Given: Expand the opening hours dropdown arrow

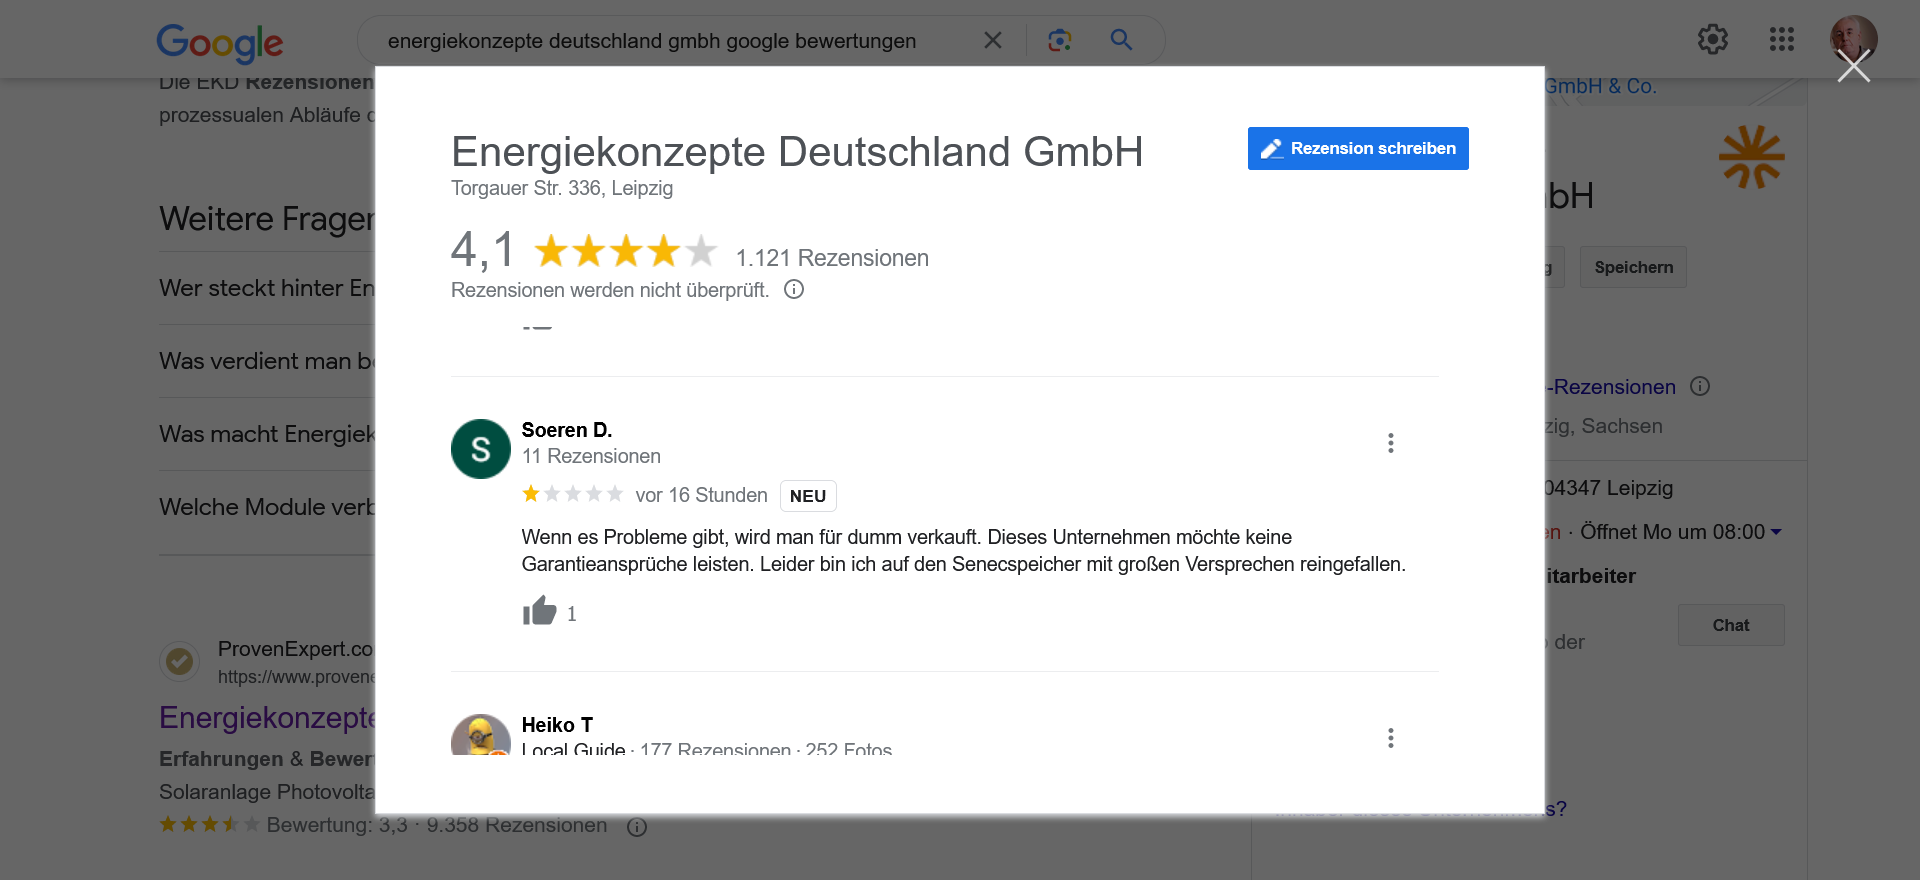Looking at the screenshot, I should pos(1776,532).
